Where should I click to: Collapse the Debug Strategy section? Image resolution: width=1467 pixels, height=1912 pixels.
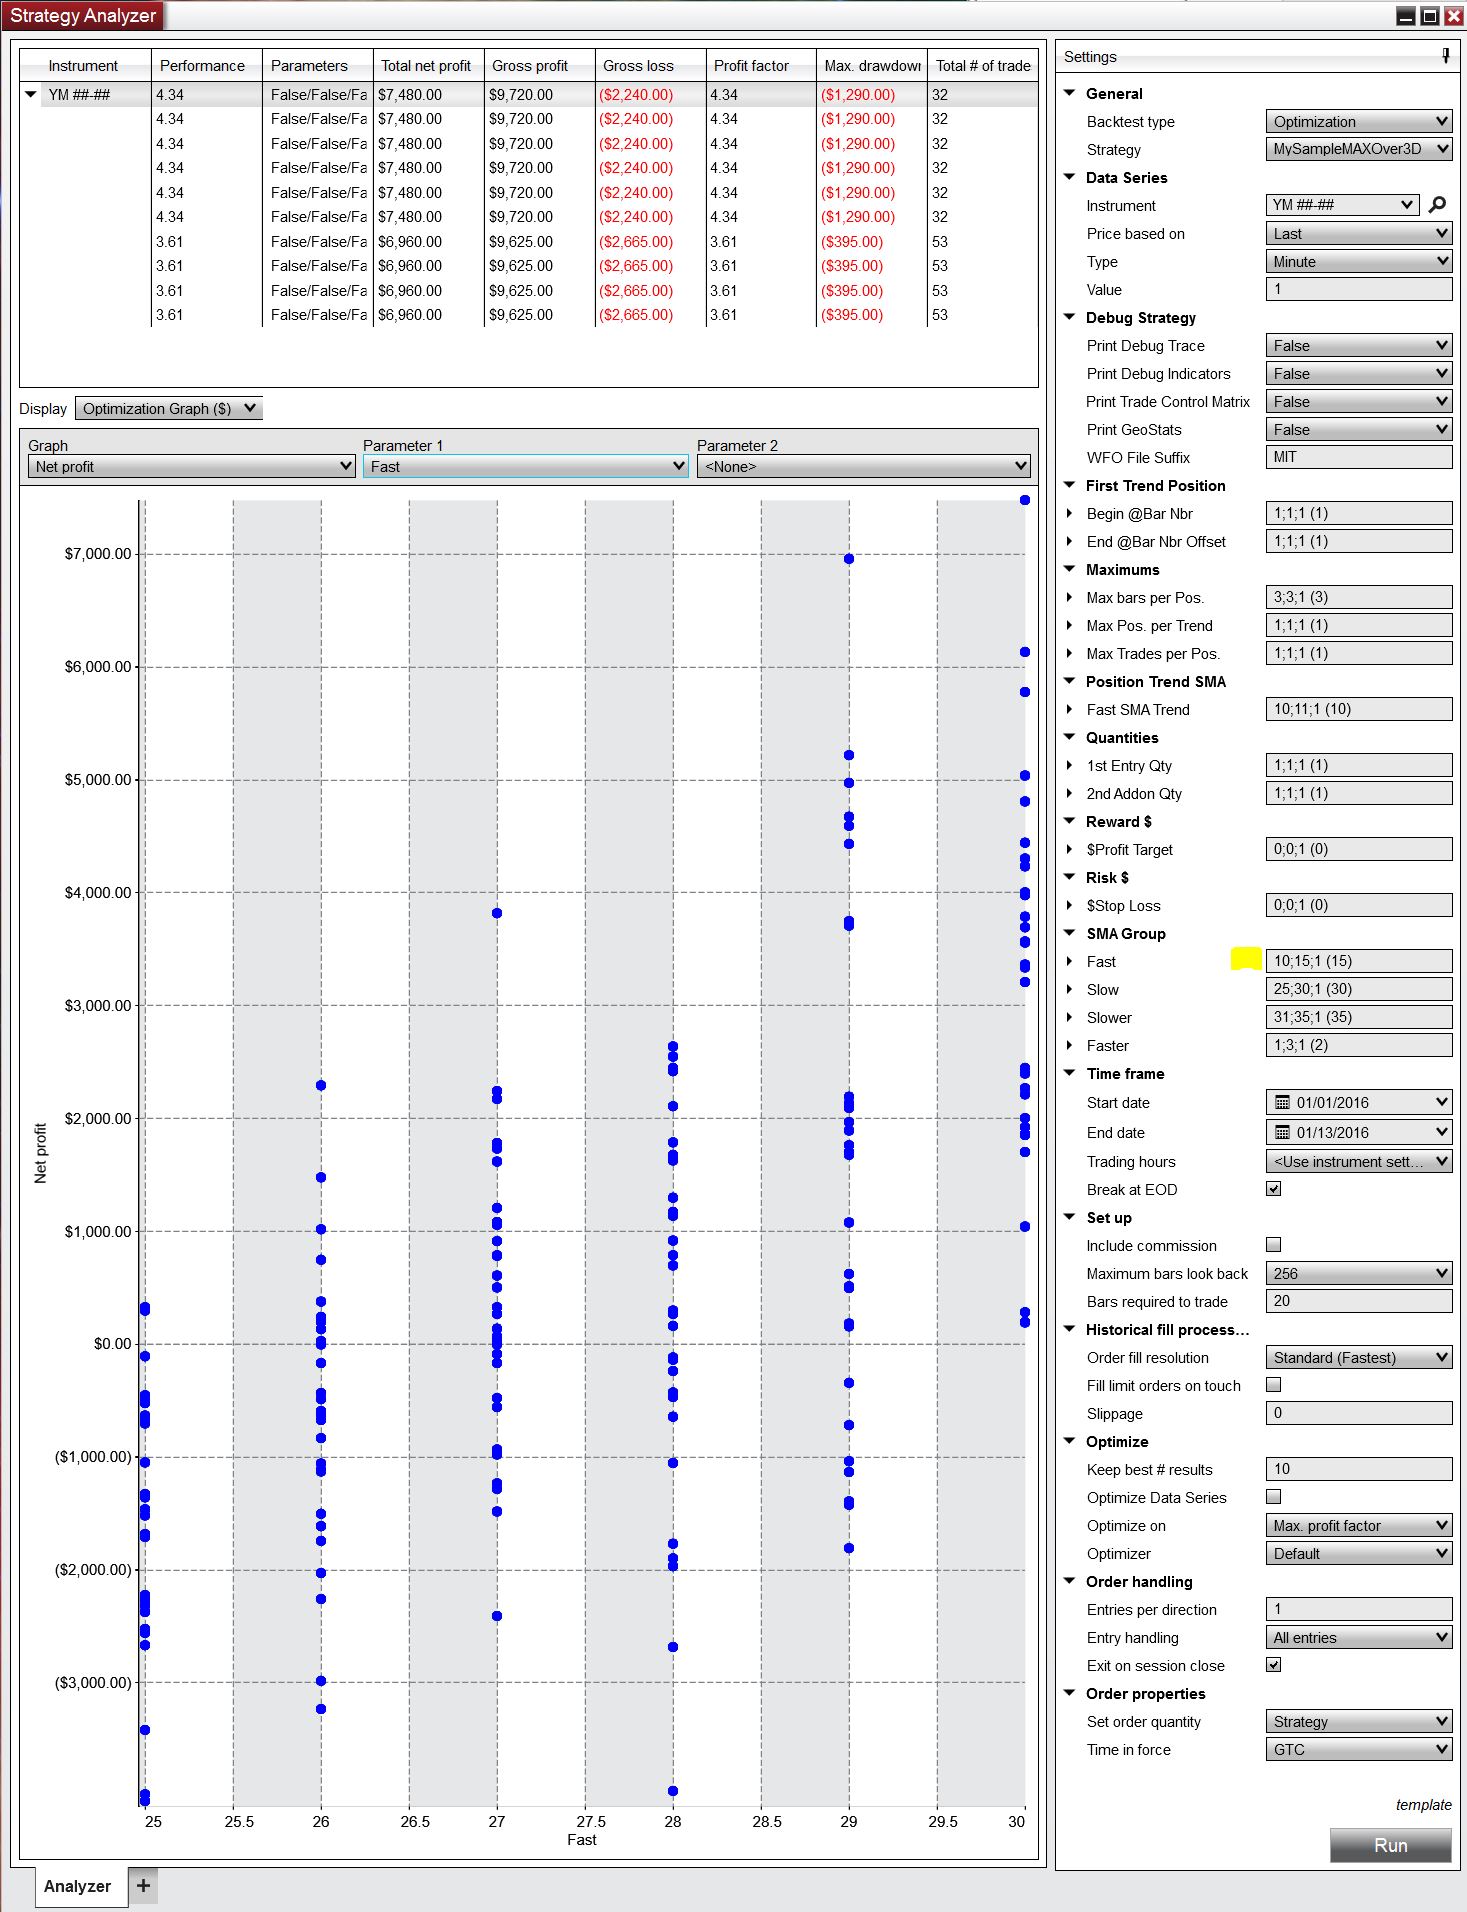pos(1069,317)
